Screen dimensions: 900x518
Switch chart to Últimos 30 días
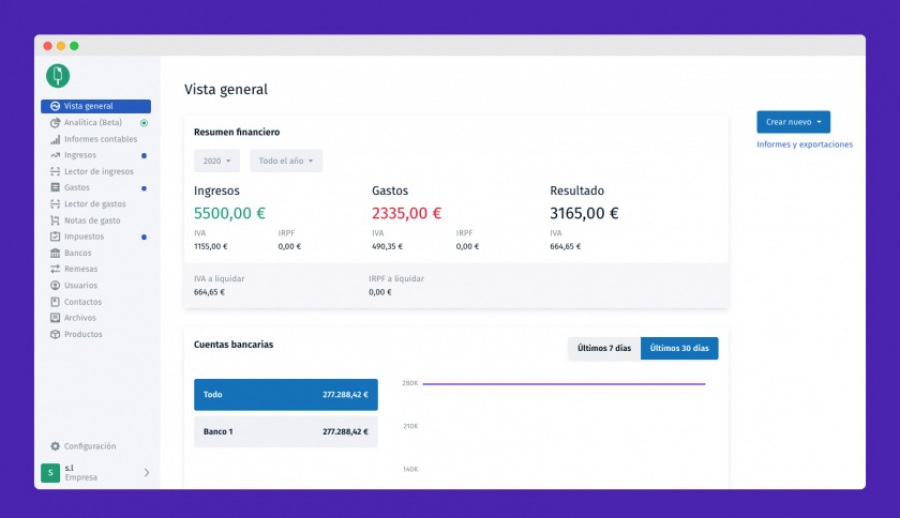pos(679,348)
